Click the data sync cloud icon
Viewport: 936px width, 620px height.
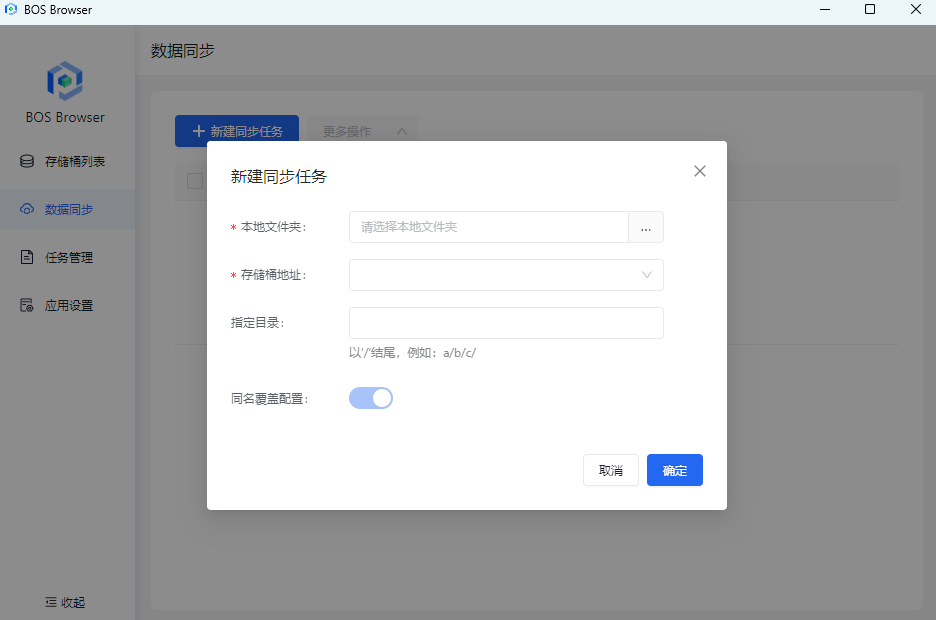(27, 209)
